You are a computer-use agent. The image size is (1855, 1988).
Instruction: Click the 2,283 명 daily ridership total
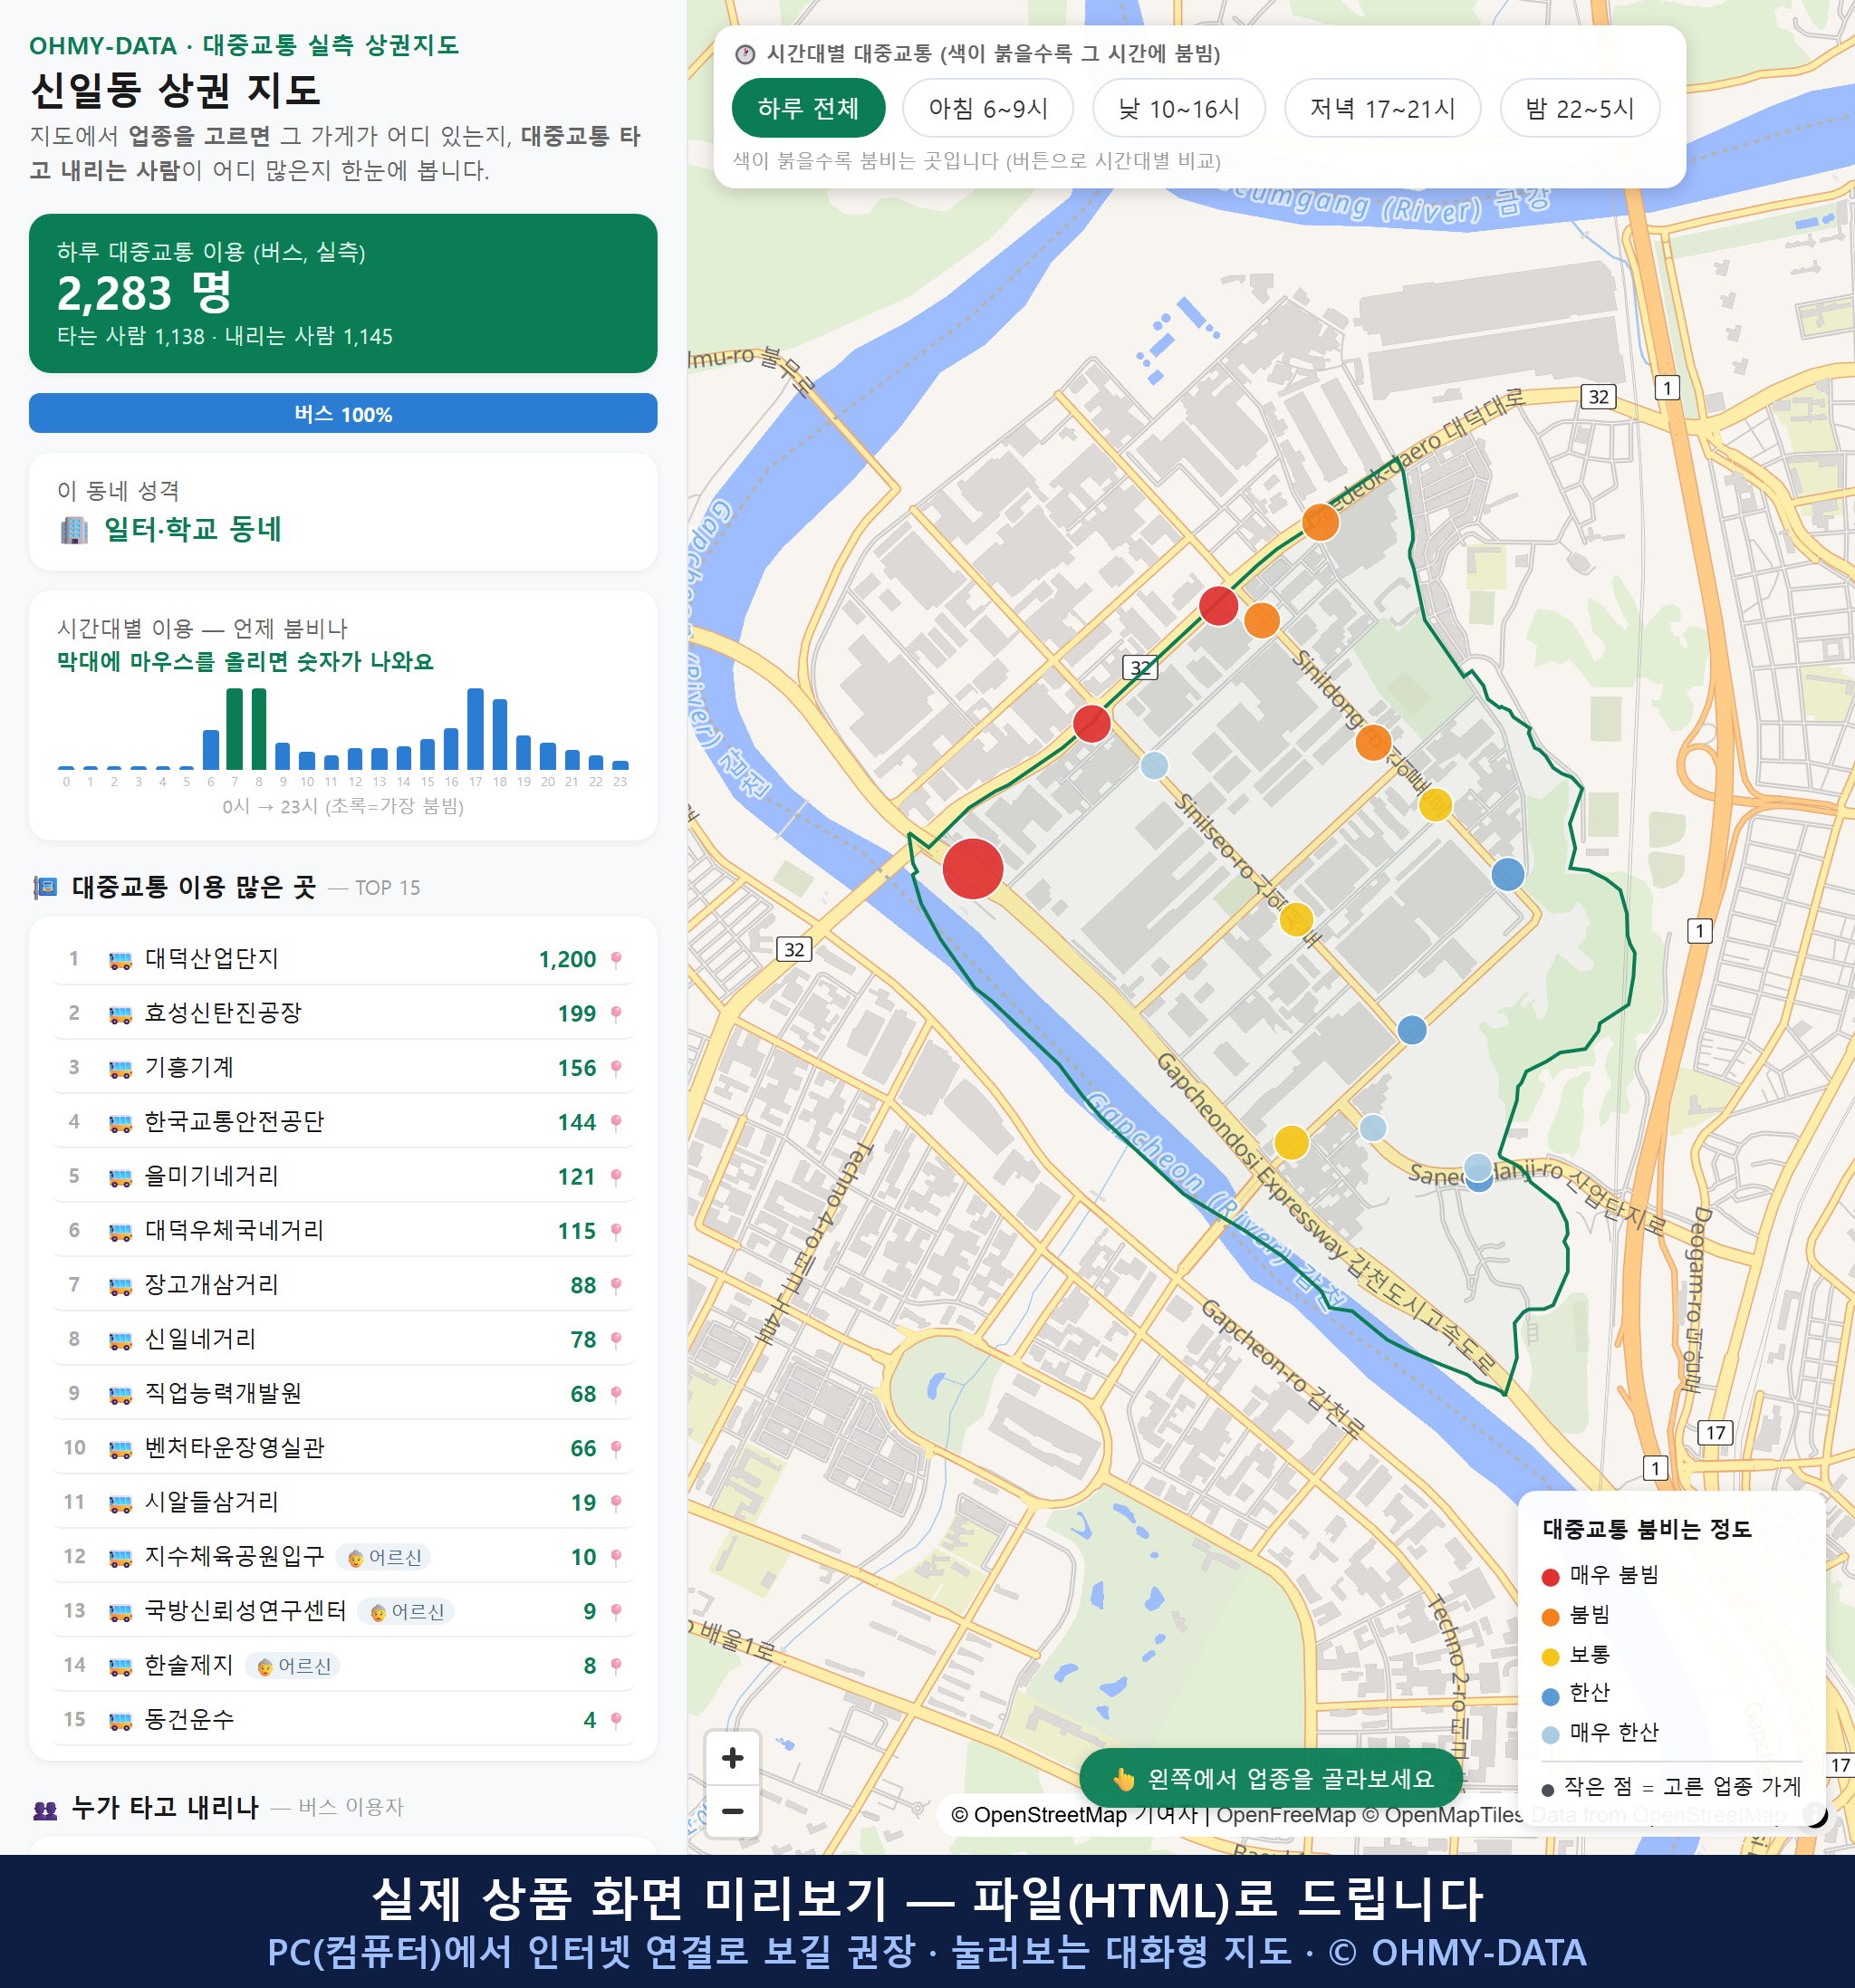144,293
